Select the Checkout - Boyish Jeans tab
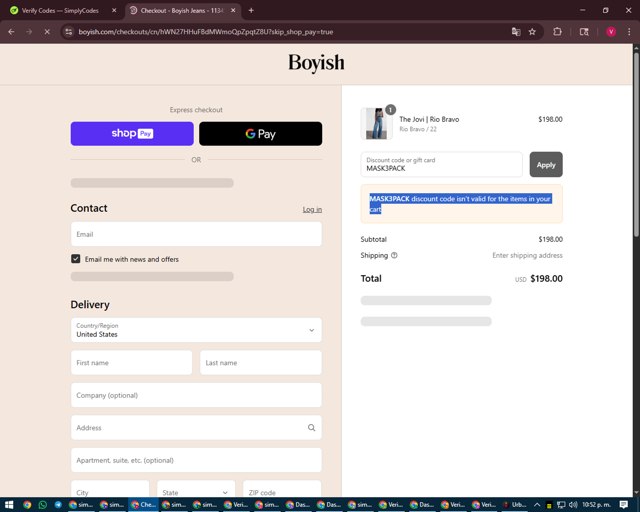 tap(182, 11)
